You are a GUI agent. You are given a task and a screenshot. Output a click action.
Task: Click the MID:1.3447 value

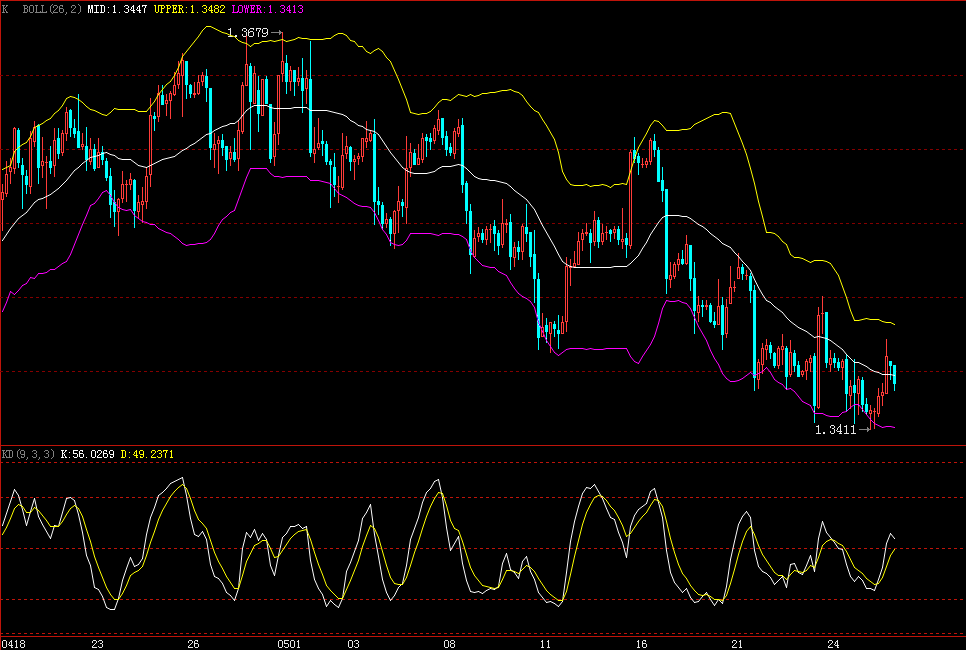point(117,9)
